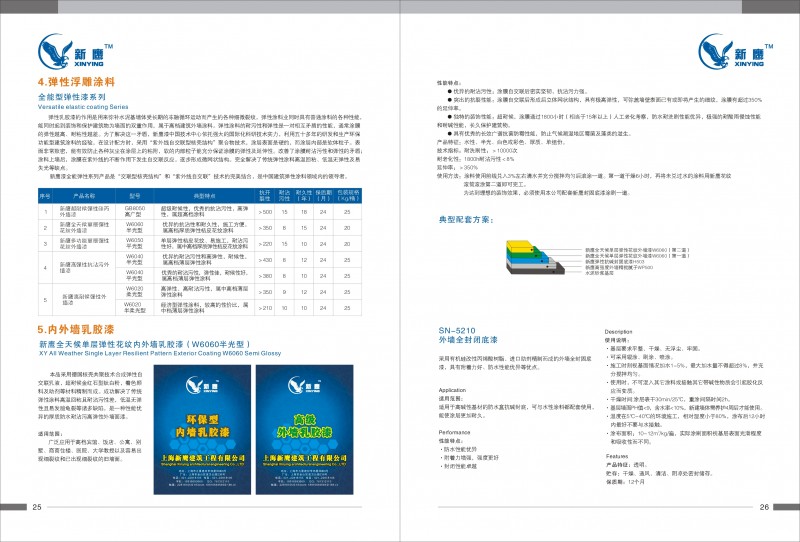Viewport: 800px width, 542px height.
Task: Click the 典型特点 column header
Action: click(x=205, y=196)
